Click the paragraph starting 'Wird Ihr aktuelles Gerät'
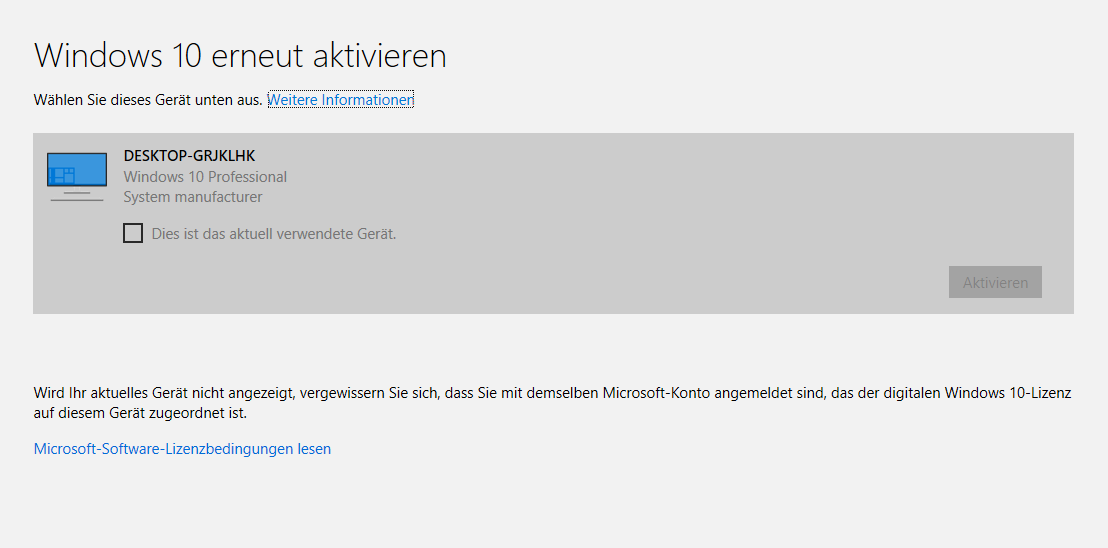The width and height of the screenshot is (1108, 548). pyautogui.click(x=553, y=403)
